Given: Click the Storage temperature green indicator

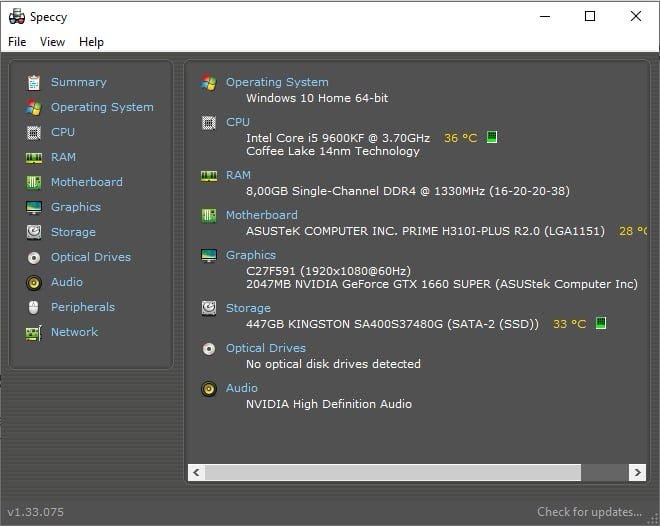Looking at the screenshot, I should (x=601, y=324).
